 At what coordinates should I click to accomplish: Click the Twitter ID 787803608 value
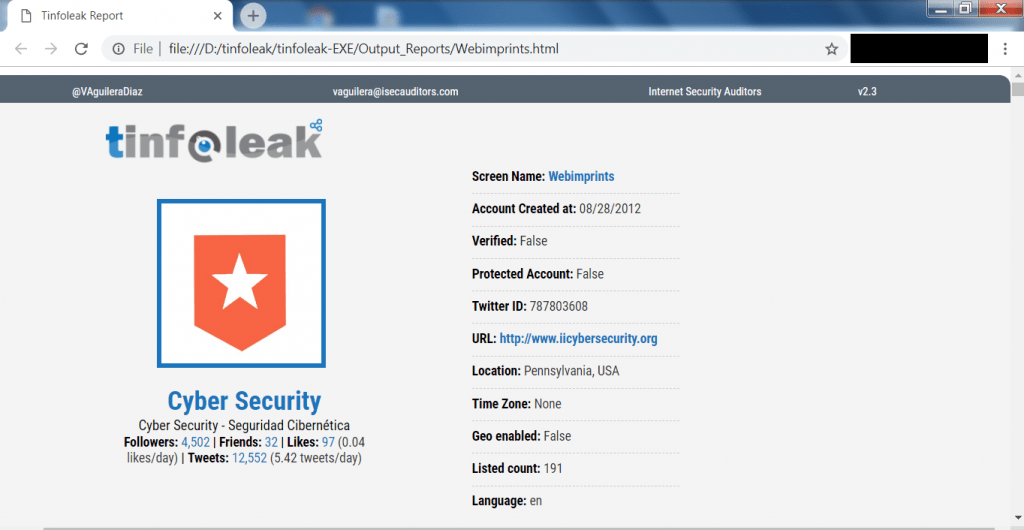[558, 306]
